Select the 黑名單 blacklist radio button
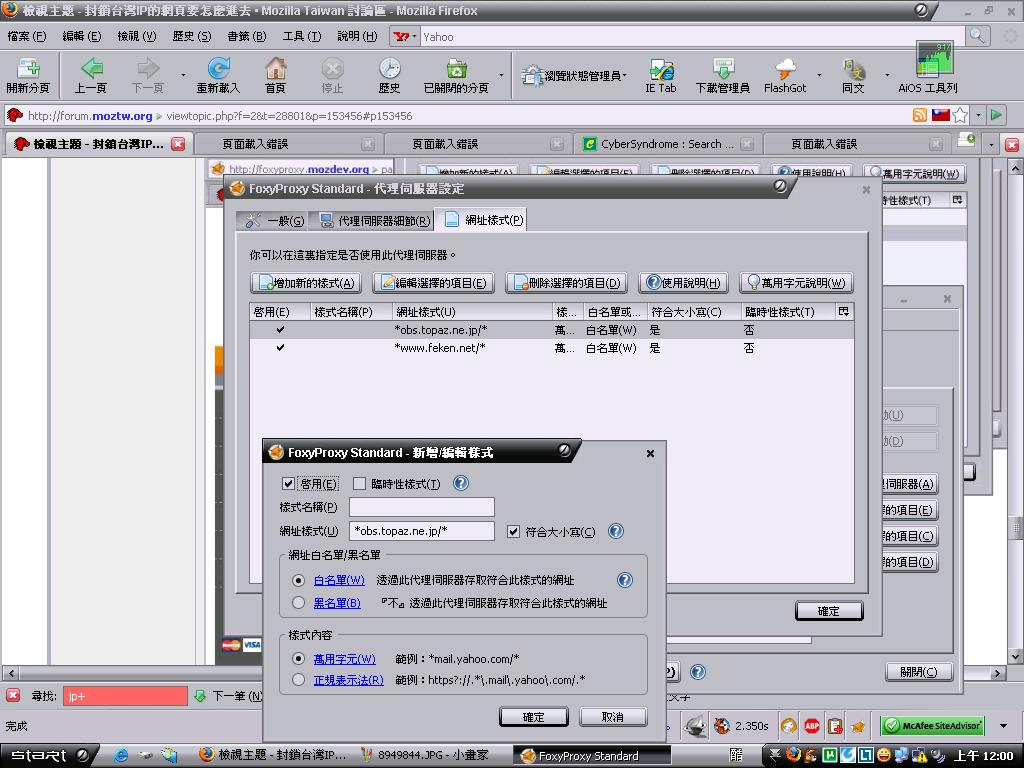Image resolution: width=1024 pixels, height=768 pixels. 298,603
